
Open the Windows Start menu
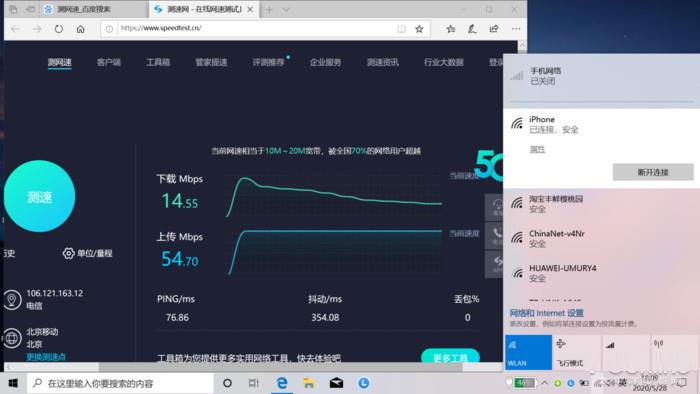pos(13,383)
